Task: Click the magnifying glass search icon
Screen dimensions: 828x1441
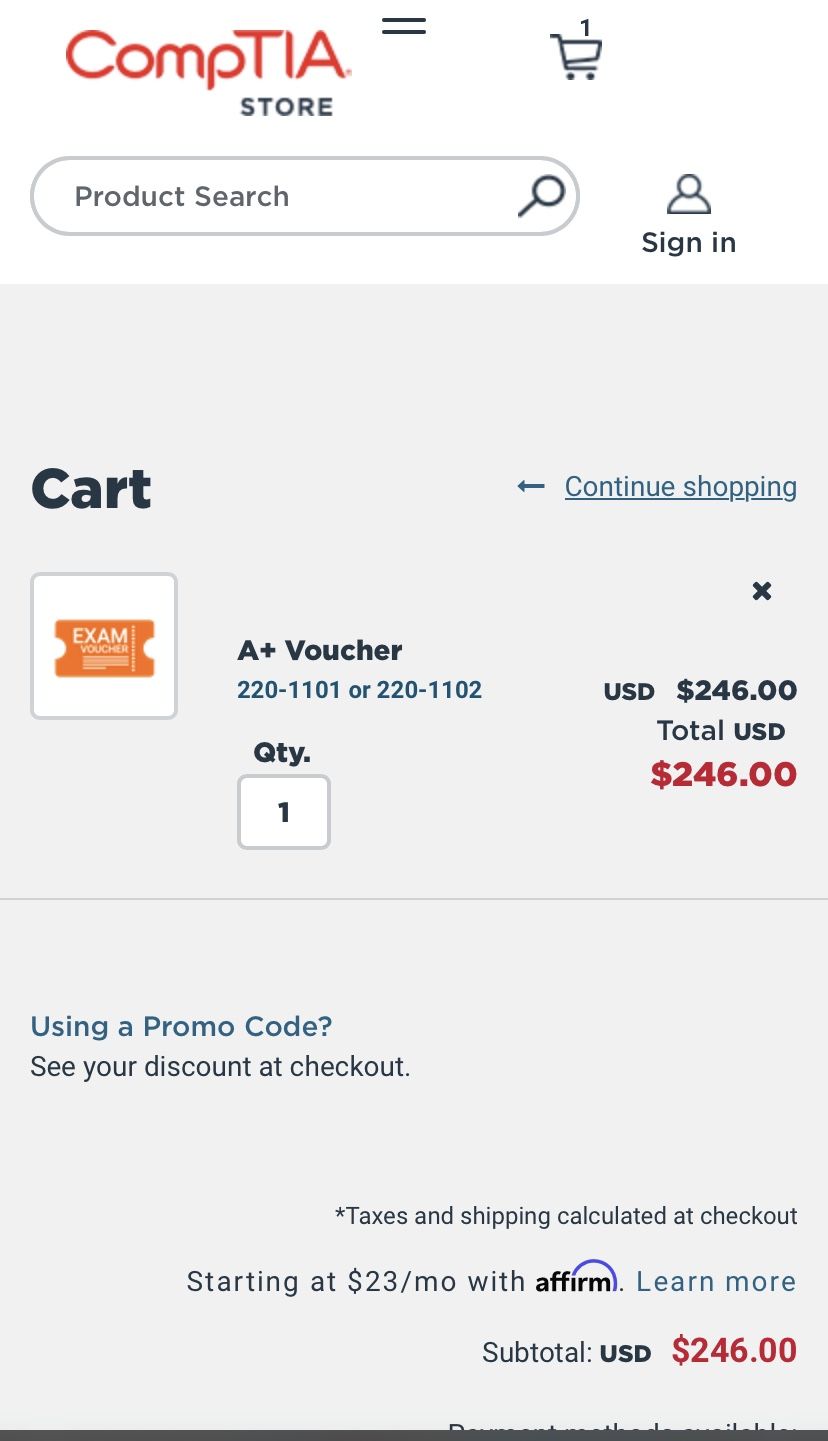Action: (541, 196)
